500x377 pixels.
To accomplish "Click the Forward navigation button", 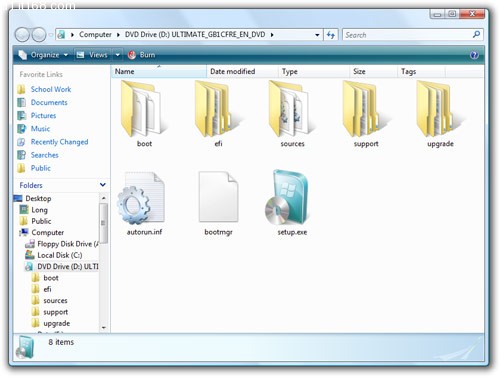I will tap(39, 35).
